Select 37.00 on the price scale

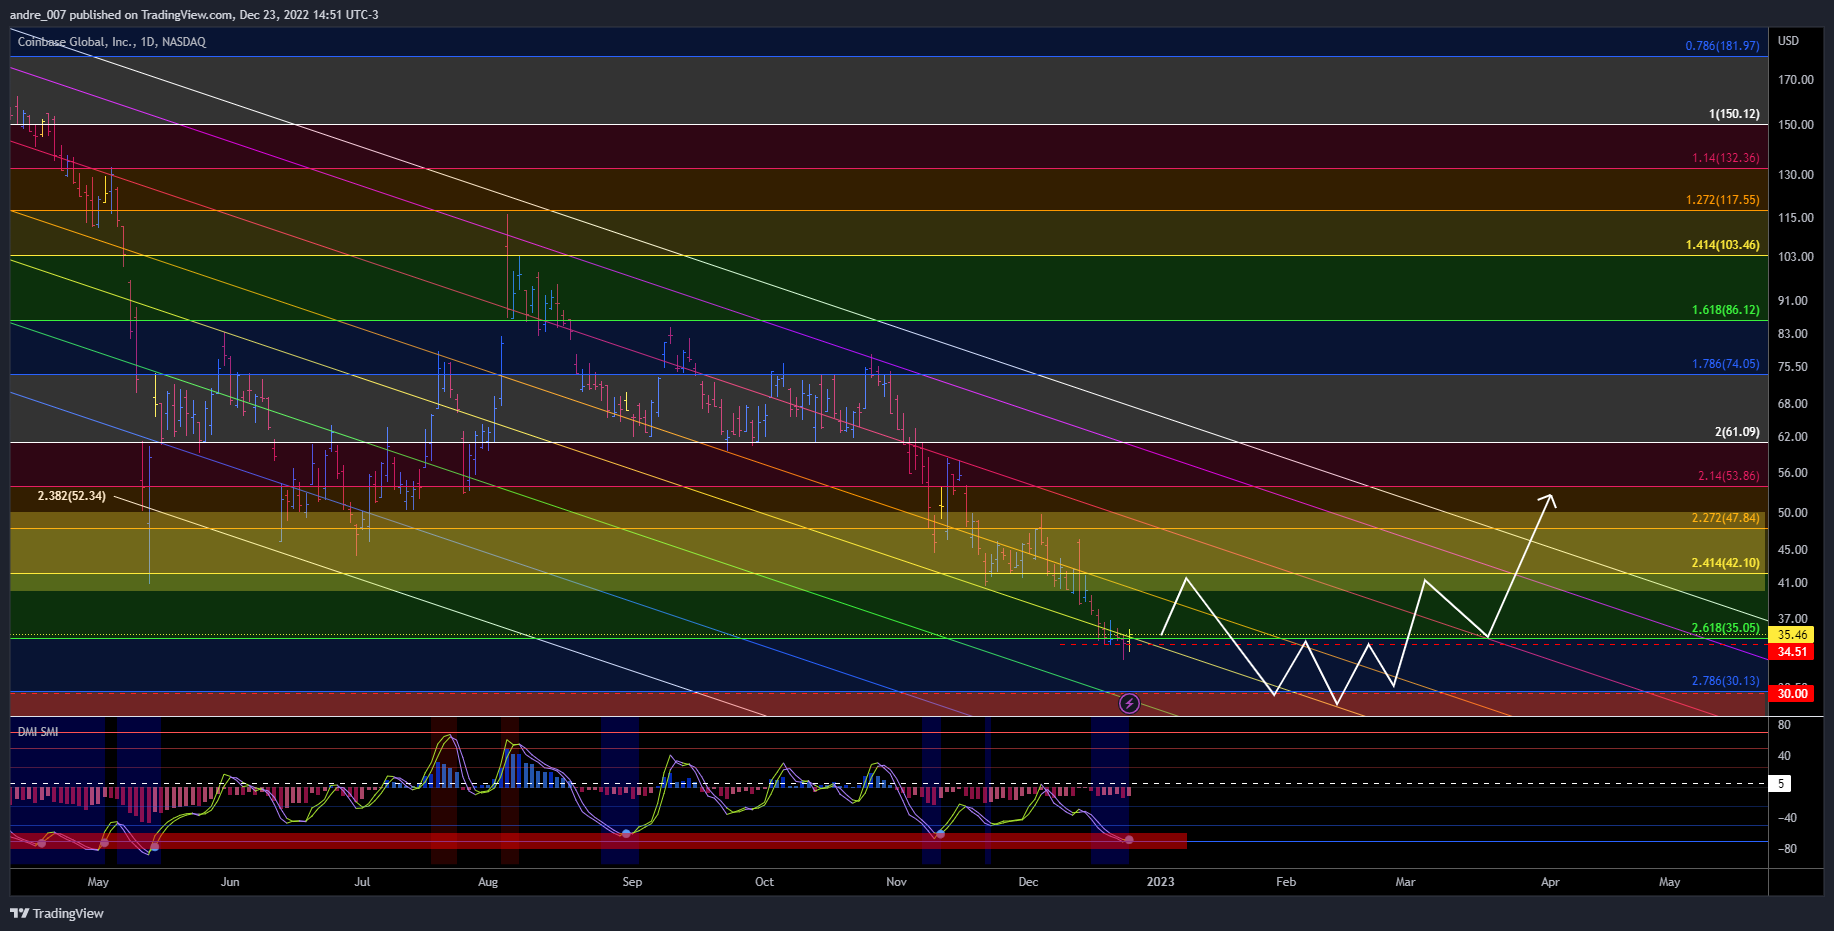tap(1793, 619)
